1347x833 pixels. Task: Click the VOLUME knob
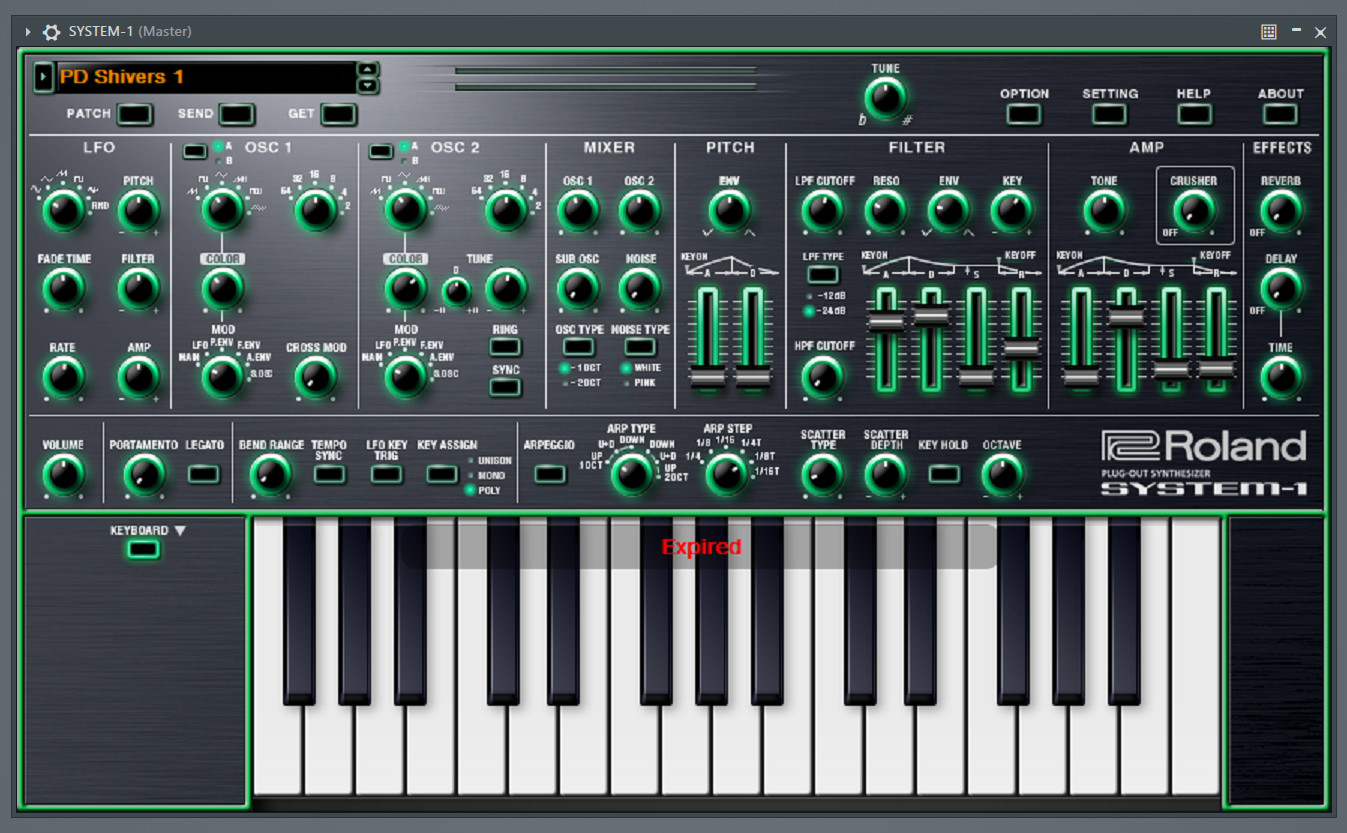pyautogui.click(x=63, y=475)
